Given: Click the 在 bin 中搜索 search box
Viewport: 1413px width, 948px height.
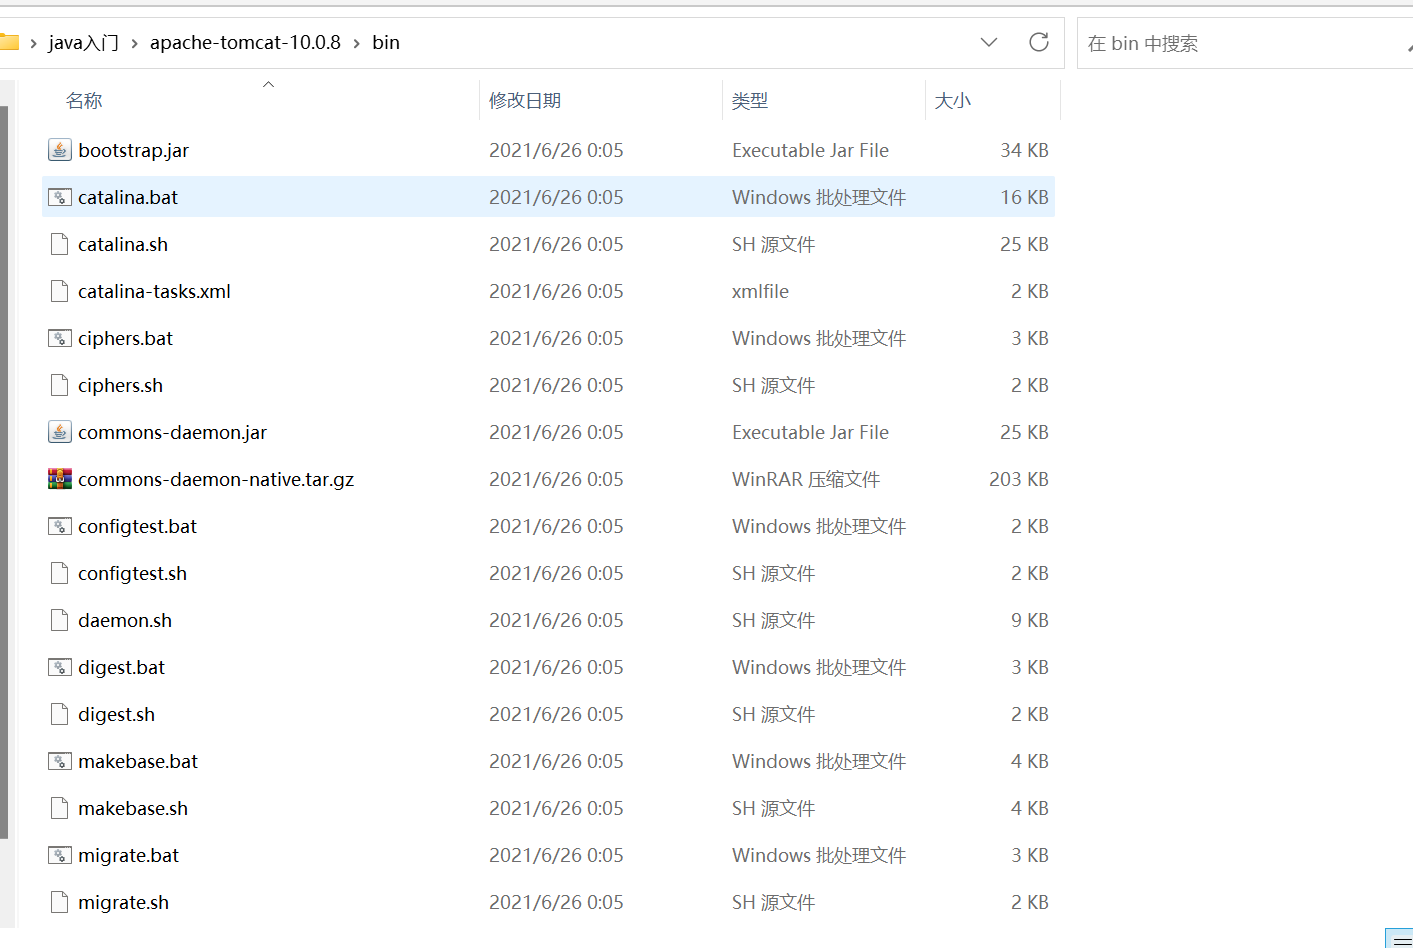Looking at the screenshot, I should click(1245, 43).
